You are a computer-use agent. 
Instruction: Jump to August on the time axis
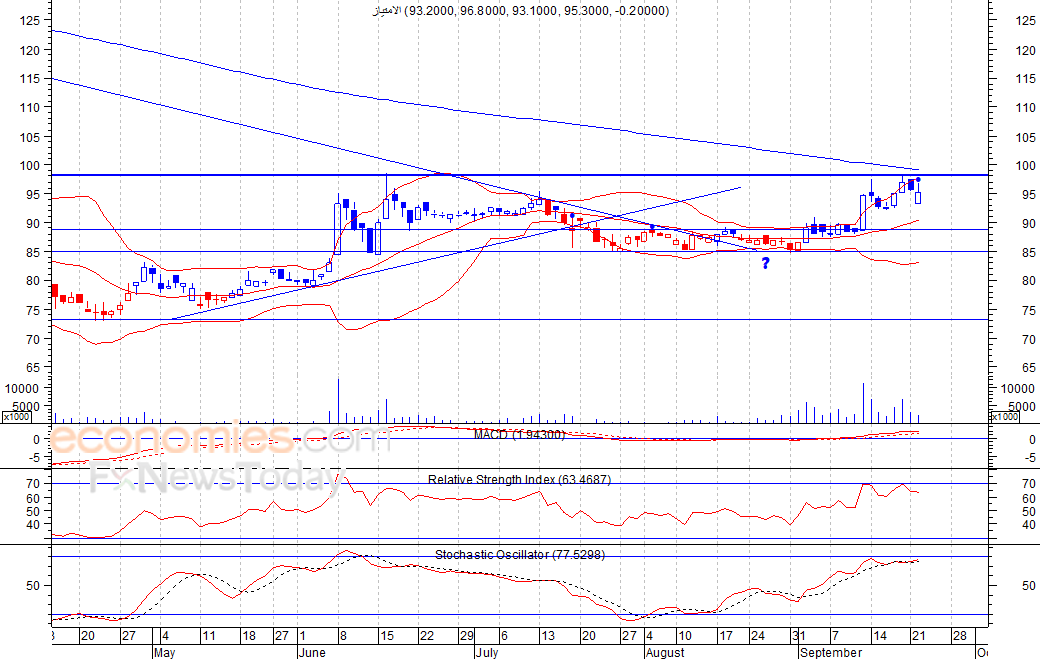click(664, 652)
